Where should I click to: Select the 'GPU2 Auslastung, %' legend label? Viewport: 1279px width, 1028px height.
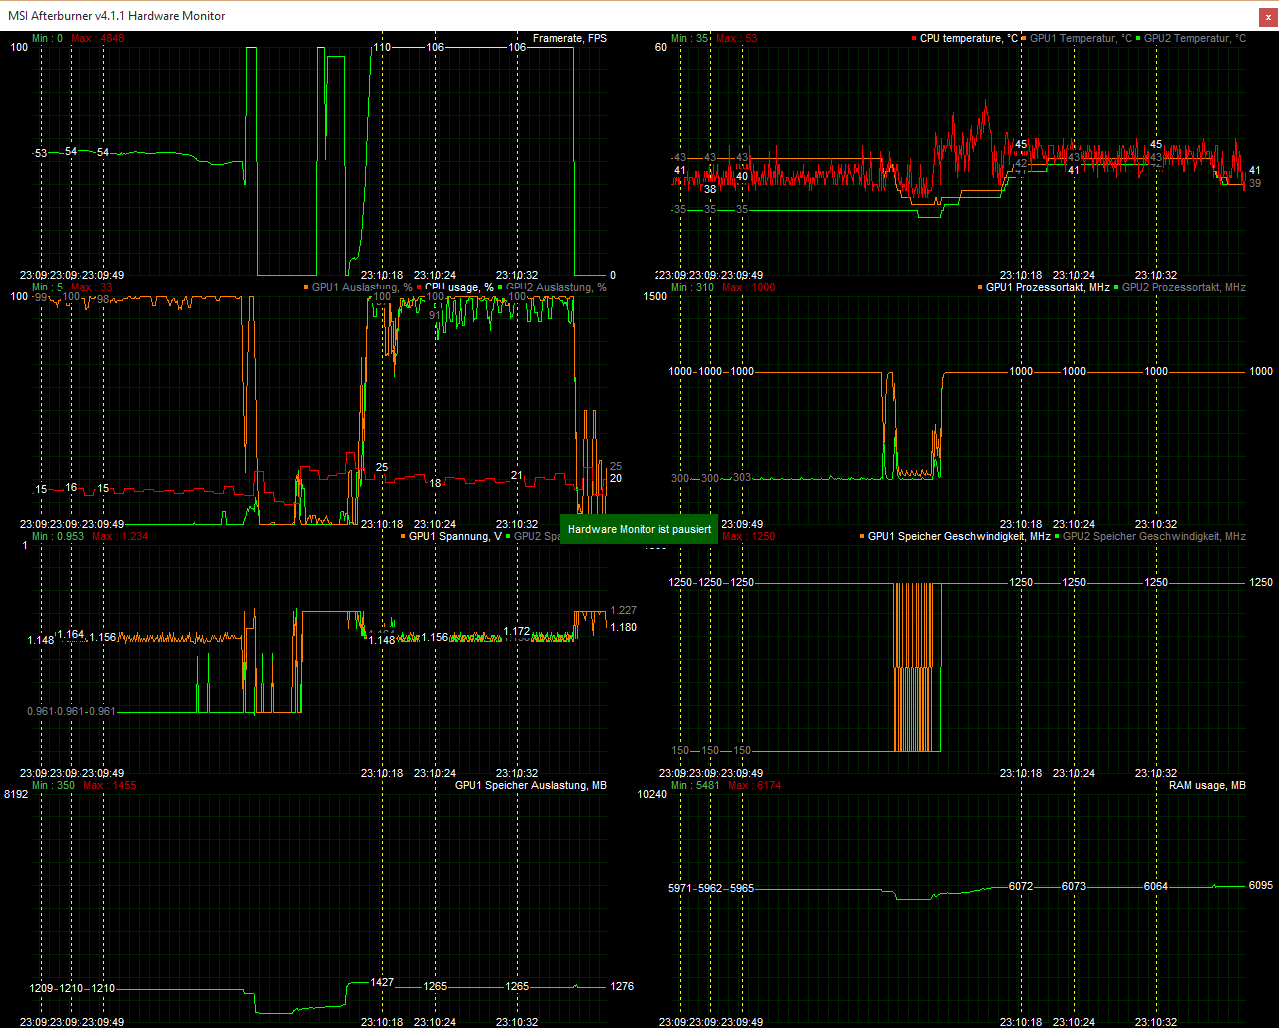click(556, 287)
